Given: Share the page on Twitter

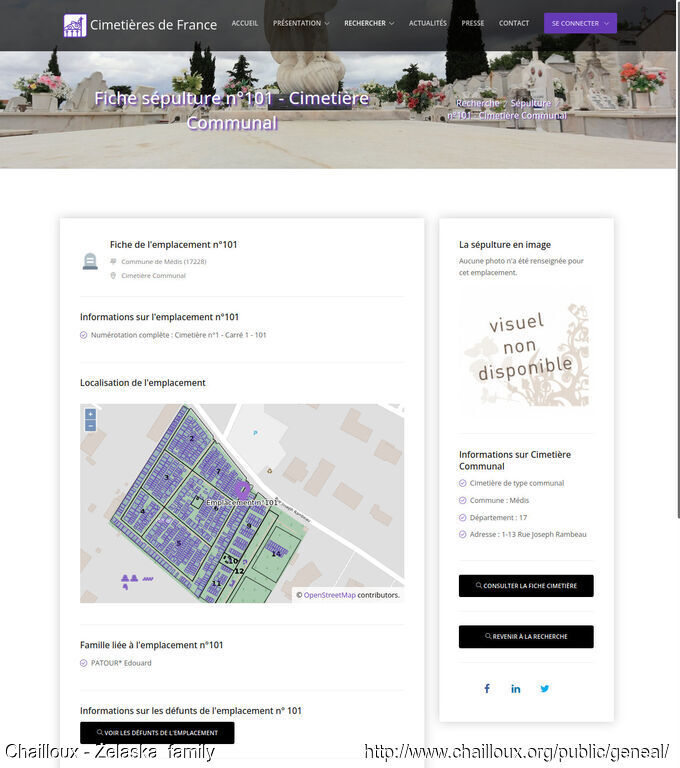Looking at the screenshot, I should coord(545,688).
